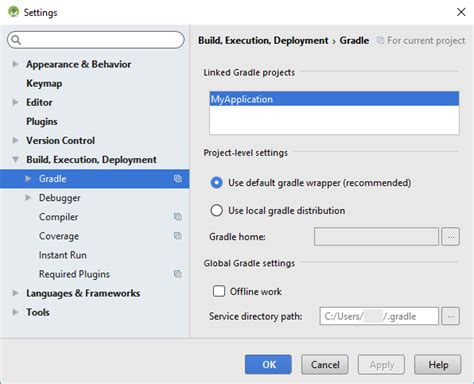Click the Android Studio logo in title bar
The height and width of the screenshot is (384, 474).
[x=13, y=12]
